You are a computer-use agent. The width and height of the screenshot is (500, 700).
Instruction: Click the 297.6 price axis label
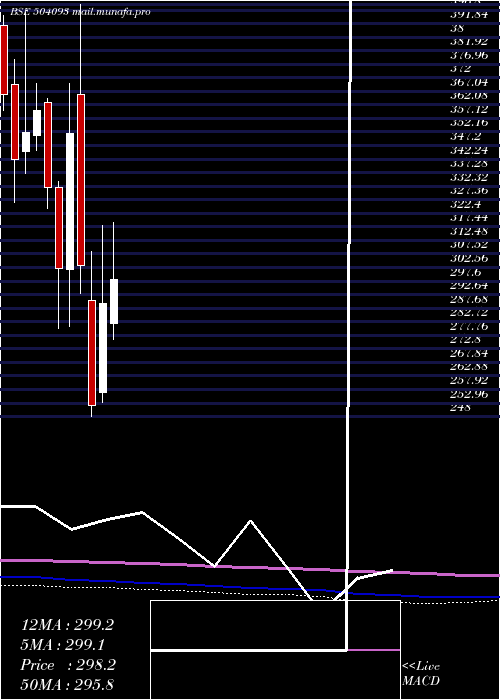click(466, 272)
